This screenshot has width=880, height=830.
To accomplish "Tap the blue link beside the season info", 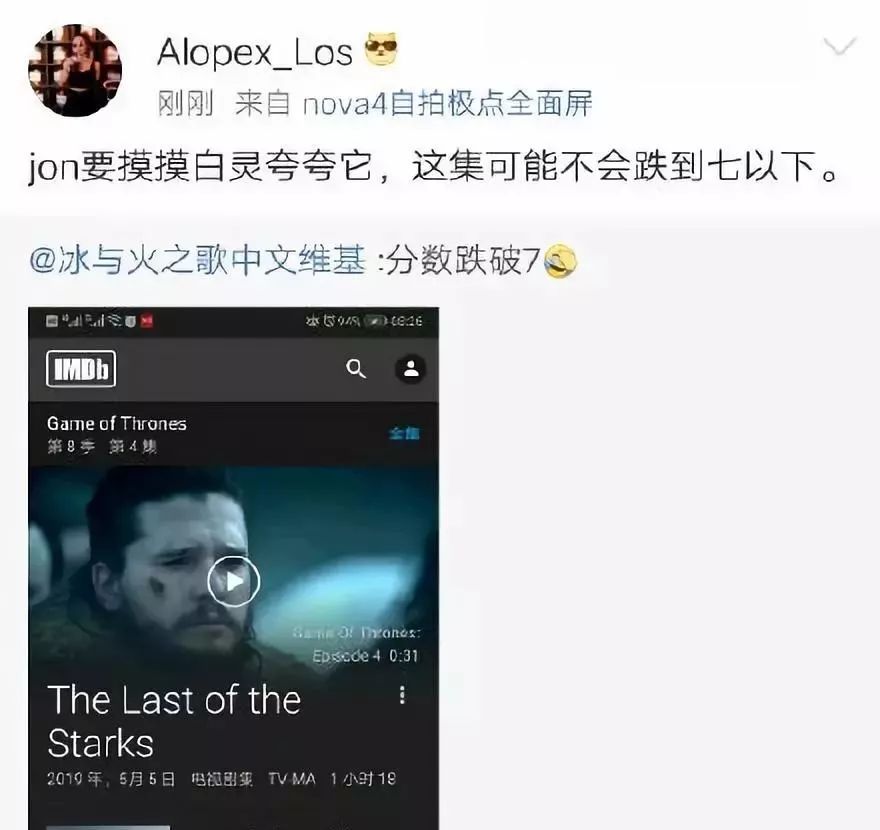I will [x=404, y=433].
